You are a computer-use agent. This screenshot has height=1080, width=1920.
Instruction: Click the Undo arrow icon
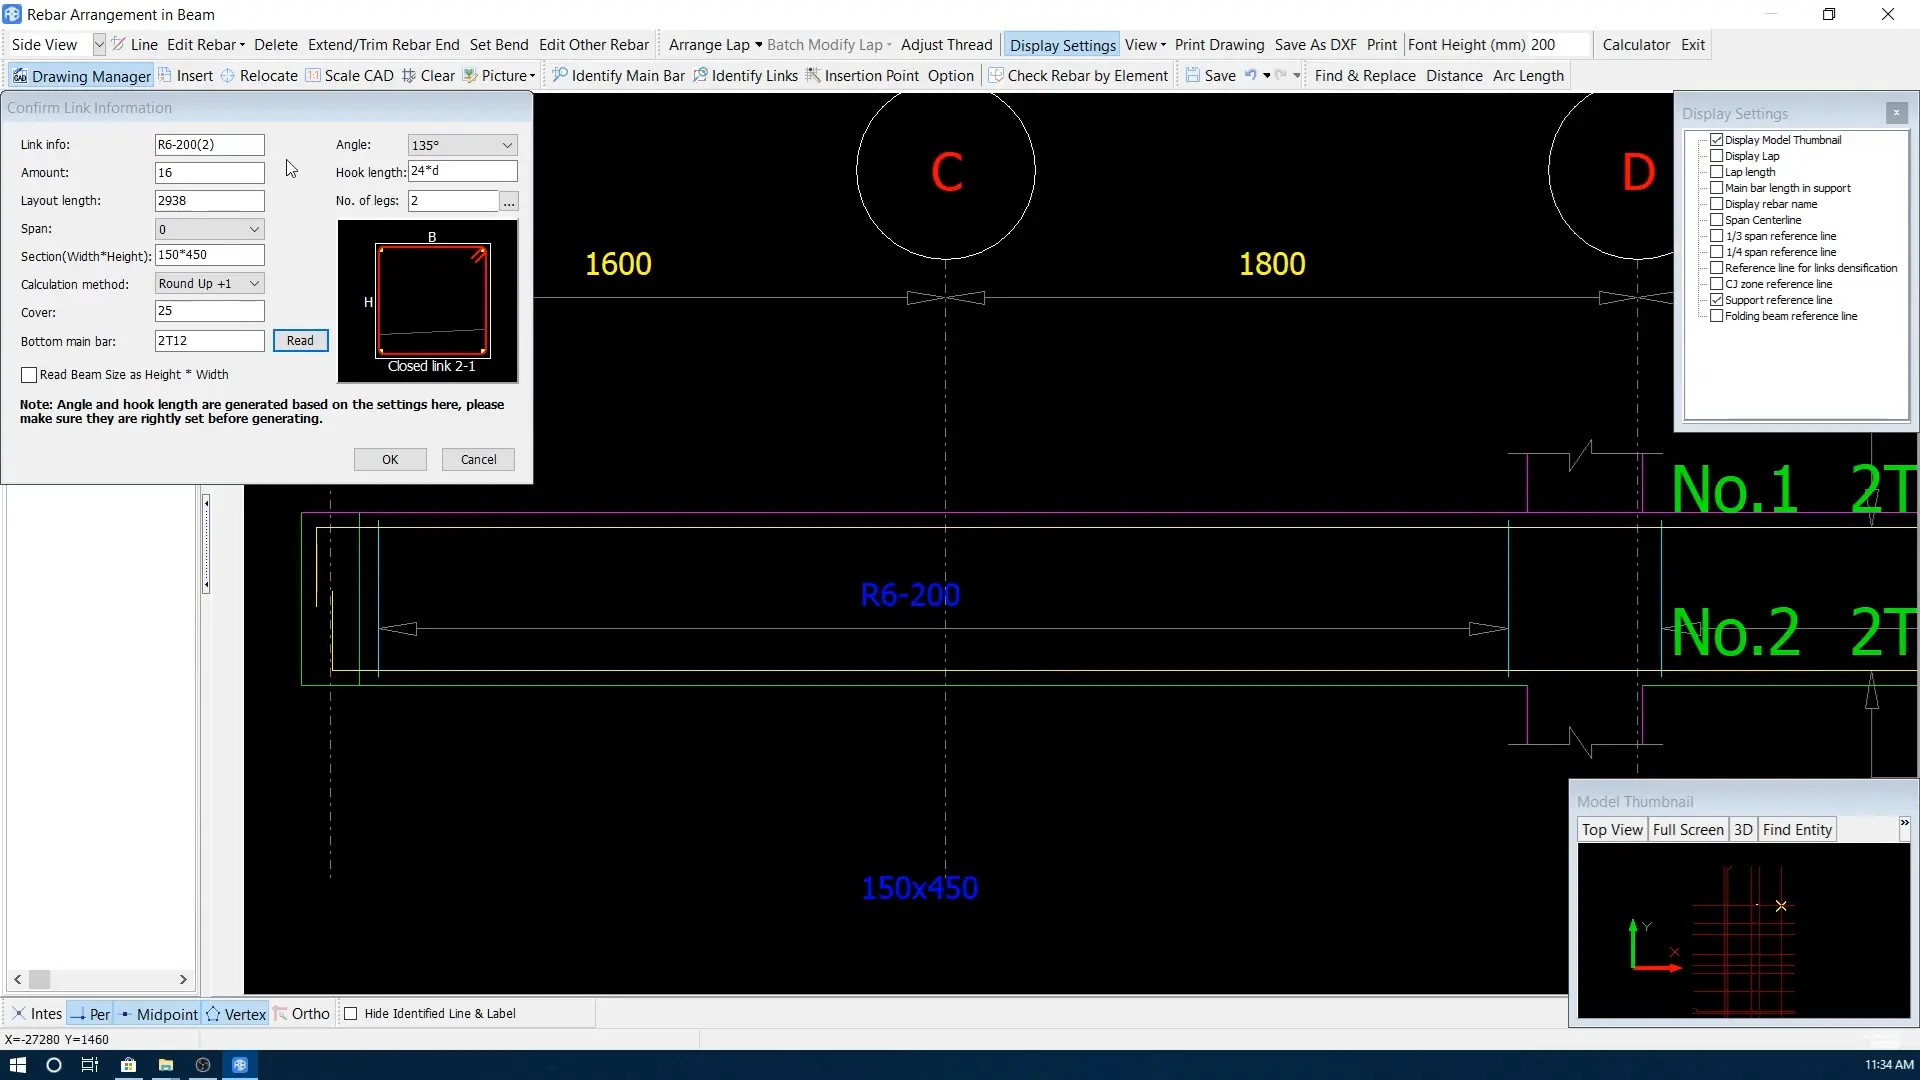click(x=1250, y=76)
